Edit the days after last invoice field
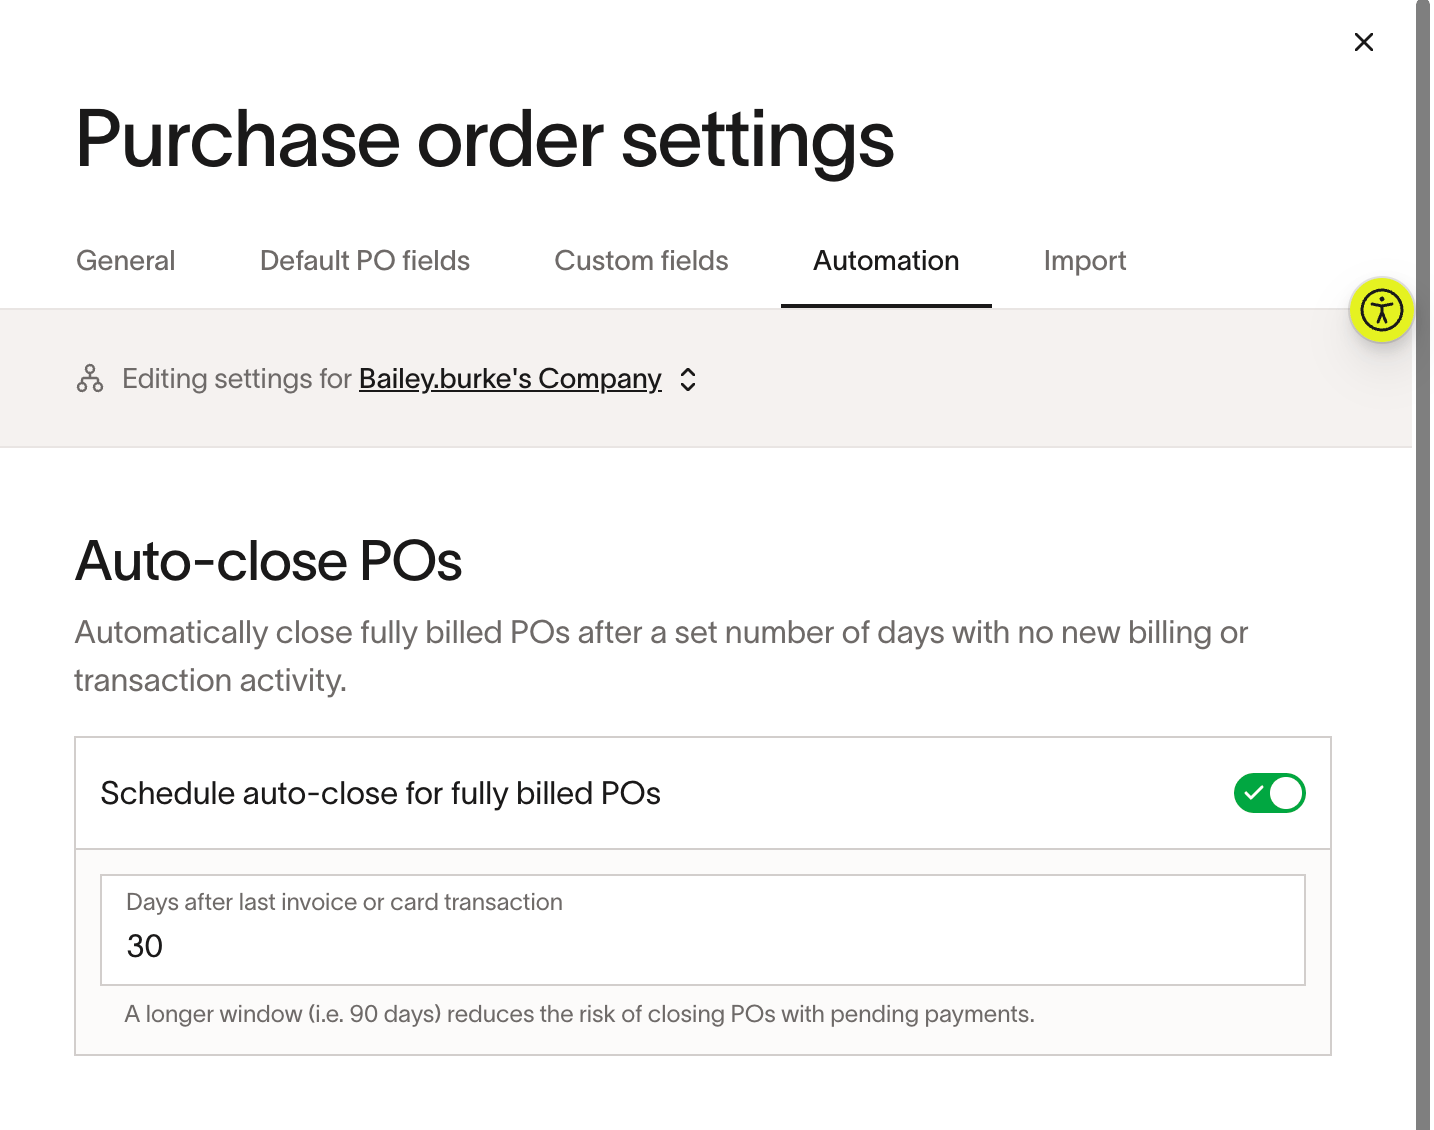The image size is (1434, 1130). 703,930
